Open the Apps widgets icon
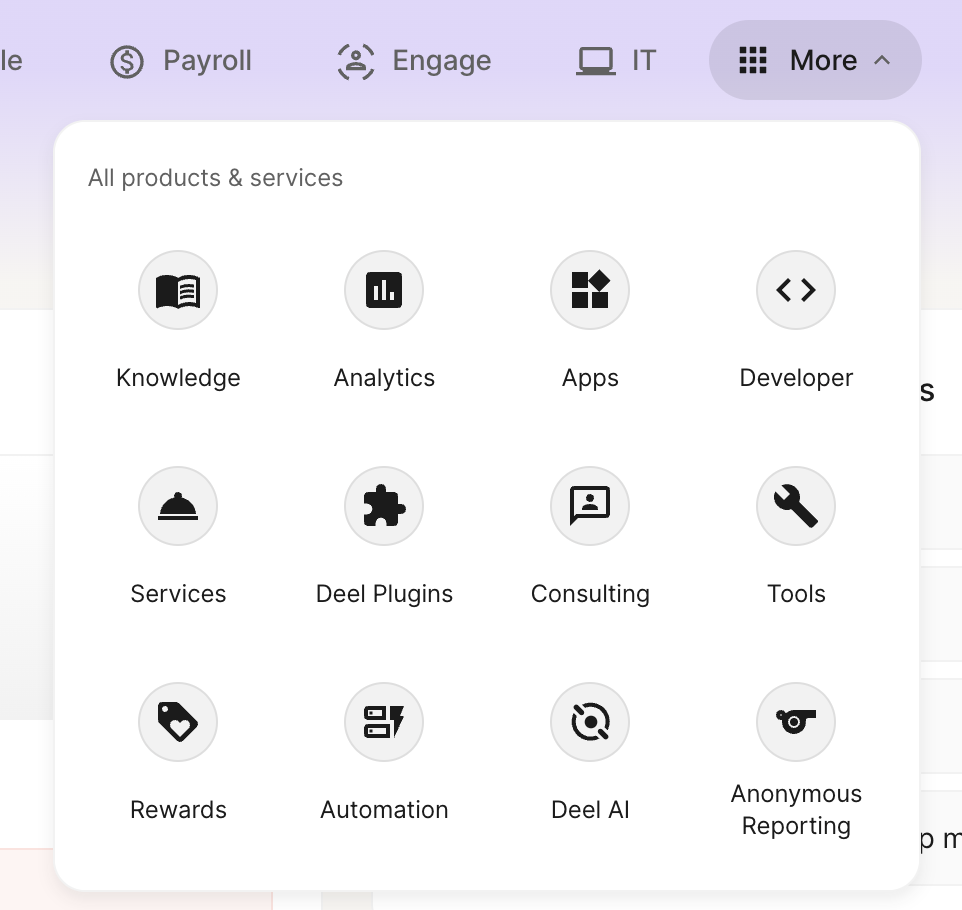The height and width of the screenshot is (910, 962). point(590,290)
